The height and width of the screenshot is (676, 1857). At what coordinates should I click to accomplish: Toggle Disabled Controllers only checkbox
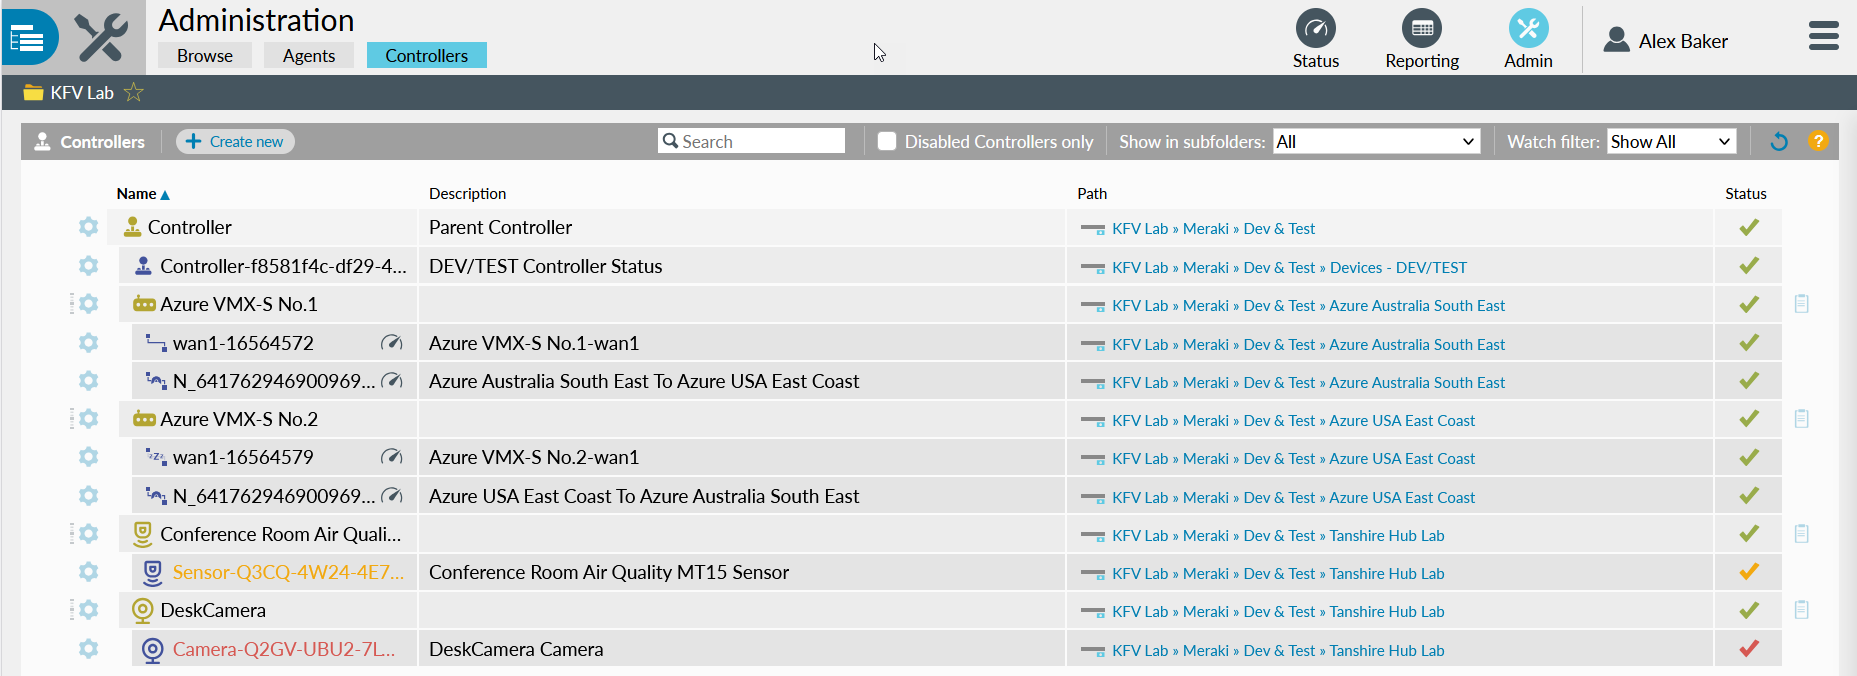(887, 141)
